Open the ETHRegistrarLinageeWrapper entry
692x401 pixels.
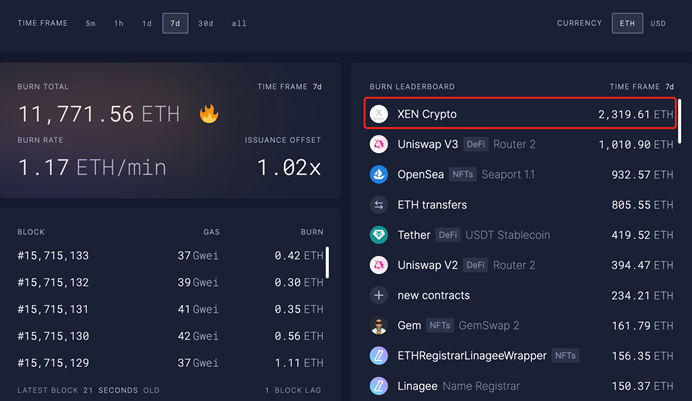pos(521,356)
